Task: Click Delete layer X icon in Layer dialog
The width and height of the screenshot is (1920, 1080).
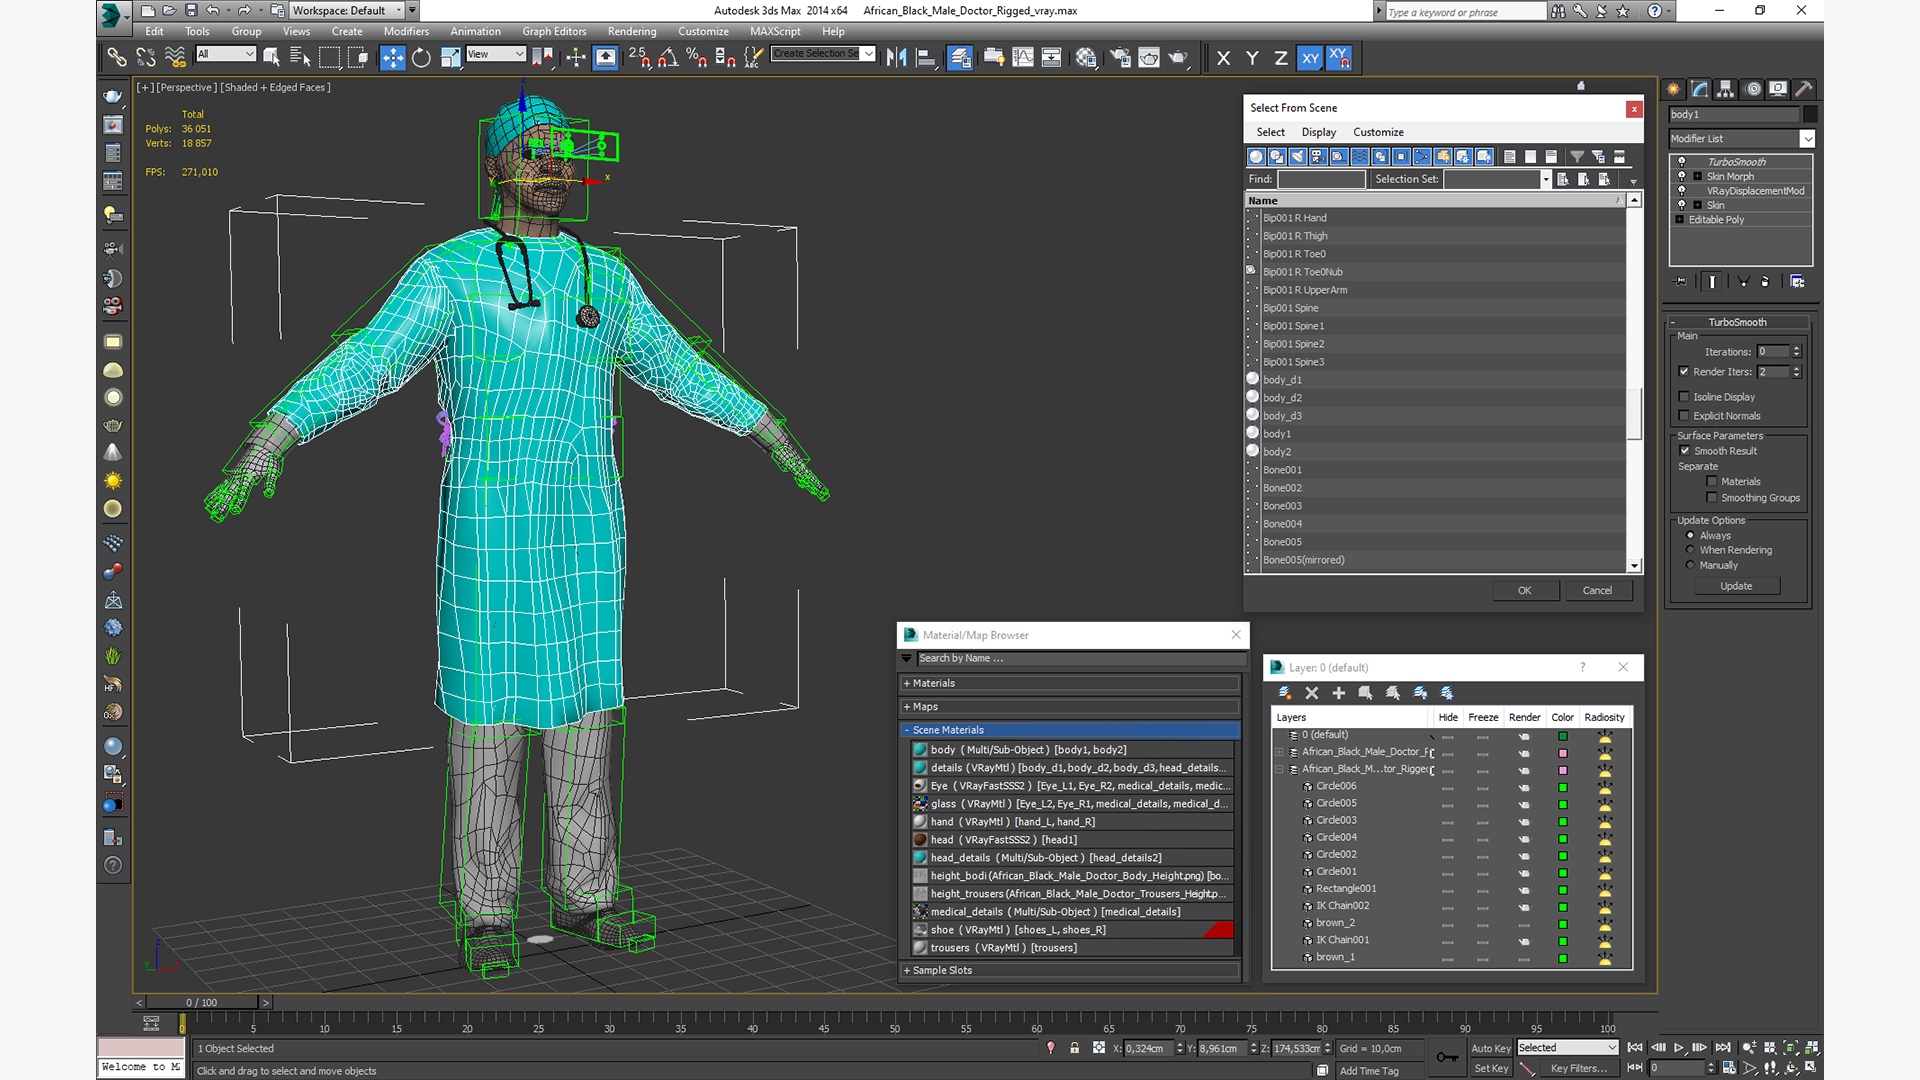Action: click(1312, 693)
